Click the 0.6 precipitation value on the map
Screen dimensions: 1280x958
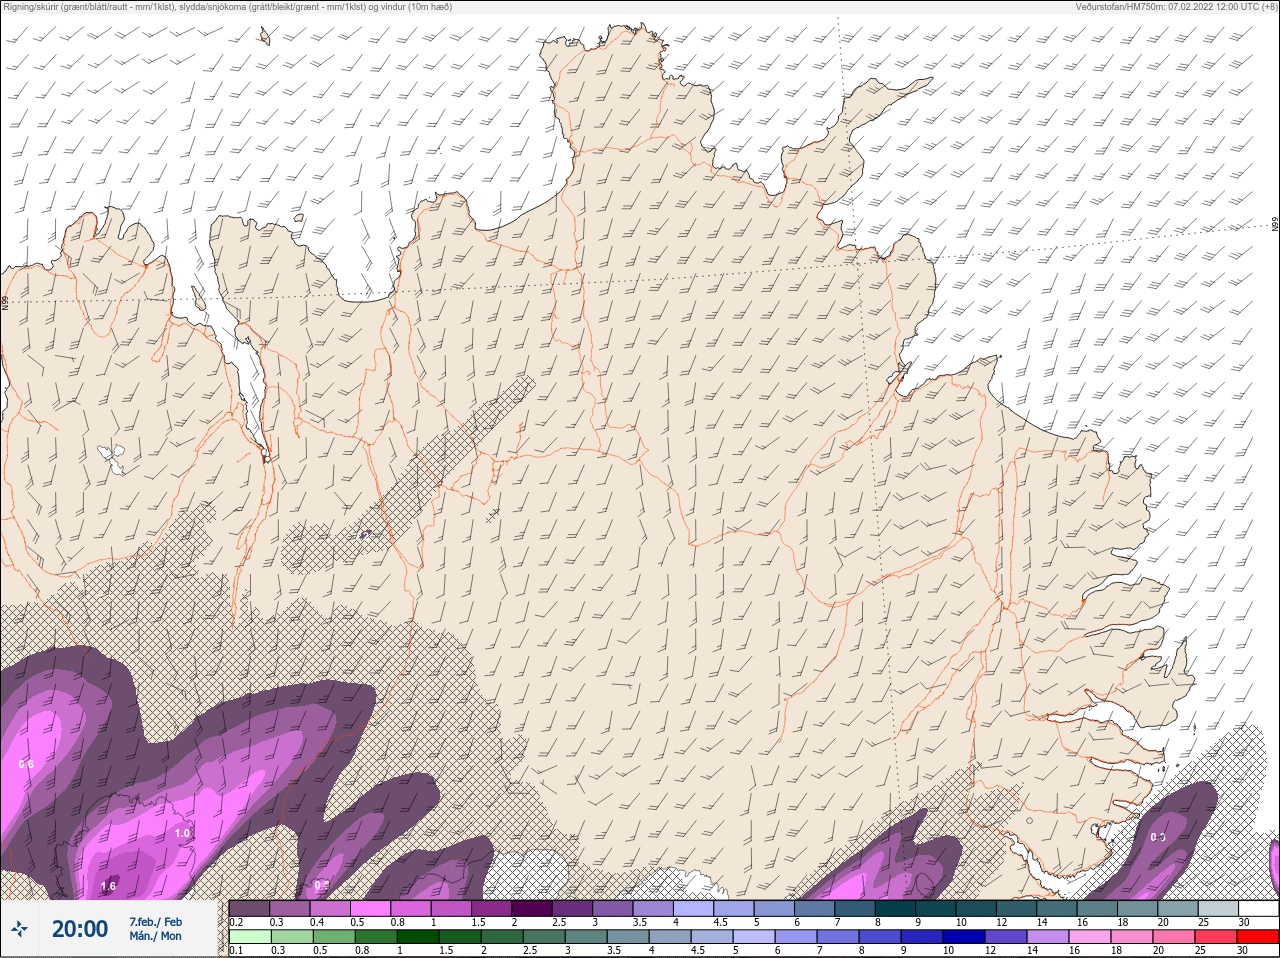coord(26,764)
